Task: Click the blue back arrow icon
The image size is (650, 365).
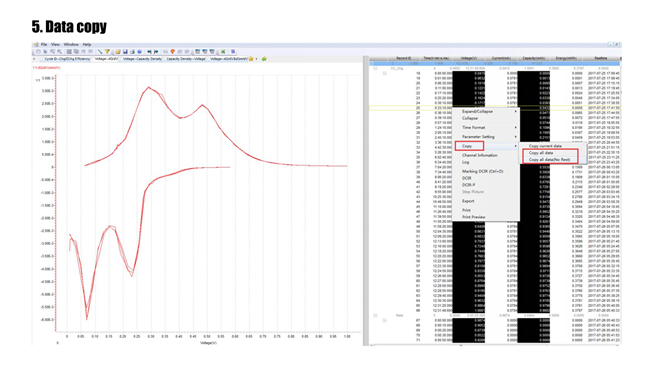Action: click(149, 52)
